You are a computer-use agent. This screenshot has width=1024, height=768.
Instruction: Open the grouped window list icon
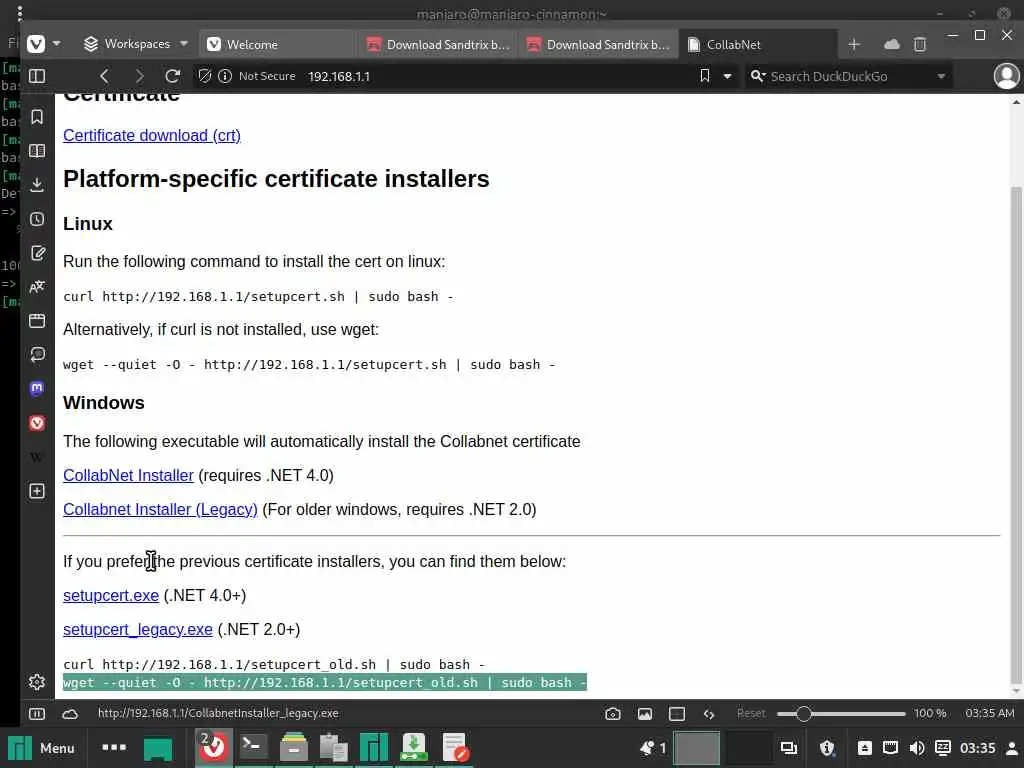tap(114, 747)
